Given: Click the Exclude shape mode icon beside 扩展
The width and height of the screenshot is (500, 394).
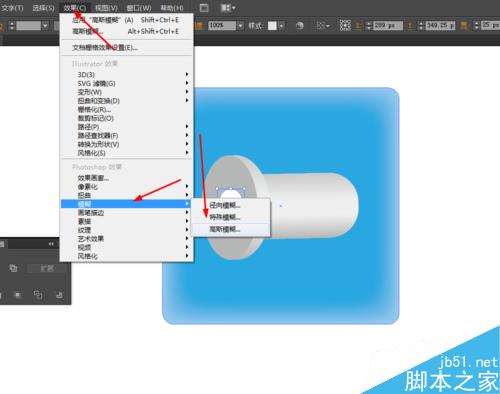Looking at the screenshot, I should coord(13,268).
